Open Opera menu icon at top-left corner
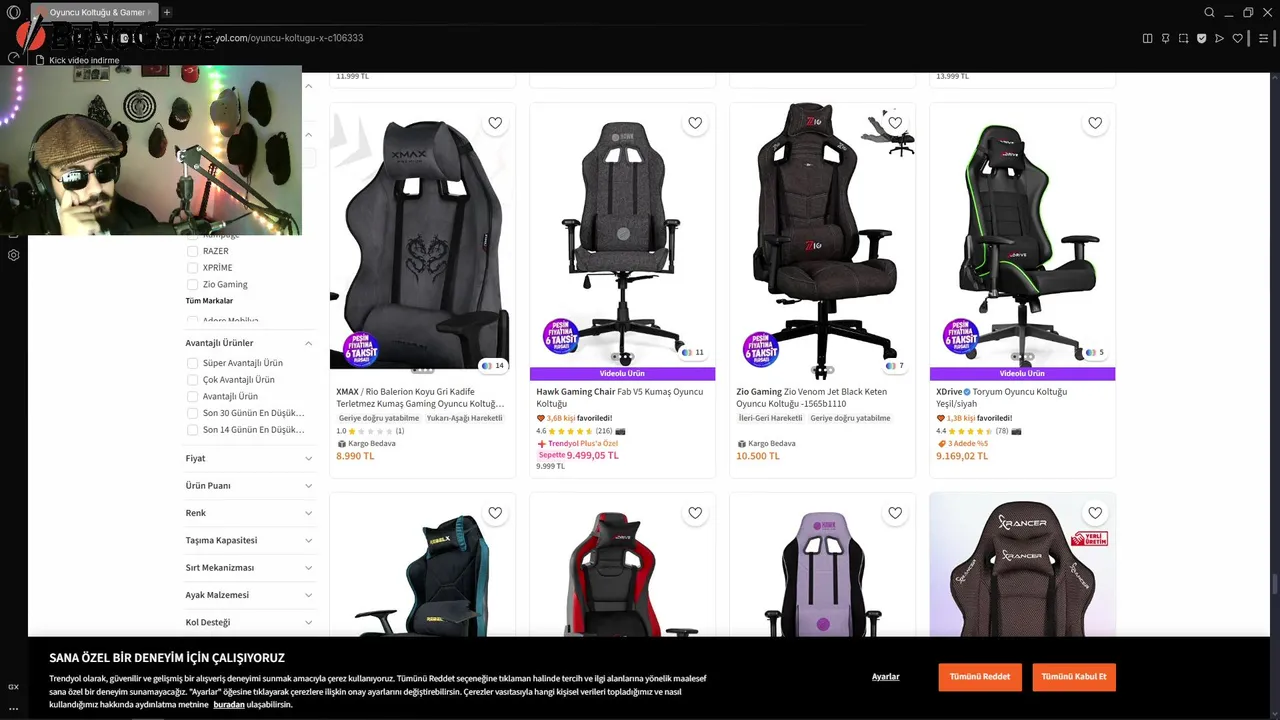Screen dimensions: 1280x720 [14, 13]
